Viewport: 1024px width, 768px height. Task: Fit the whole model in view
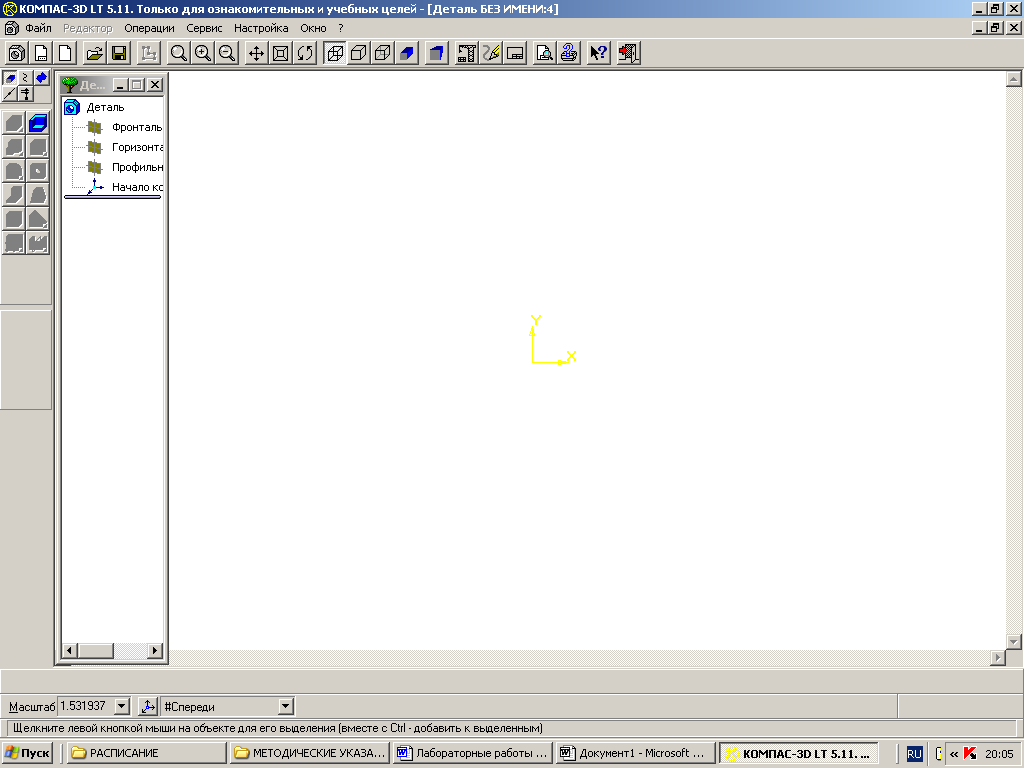[280, 53]
